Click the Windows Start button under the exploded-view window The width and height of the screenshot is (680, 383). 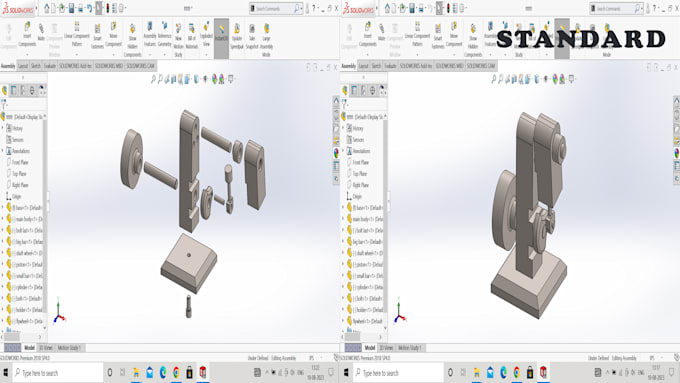(6, 373)
